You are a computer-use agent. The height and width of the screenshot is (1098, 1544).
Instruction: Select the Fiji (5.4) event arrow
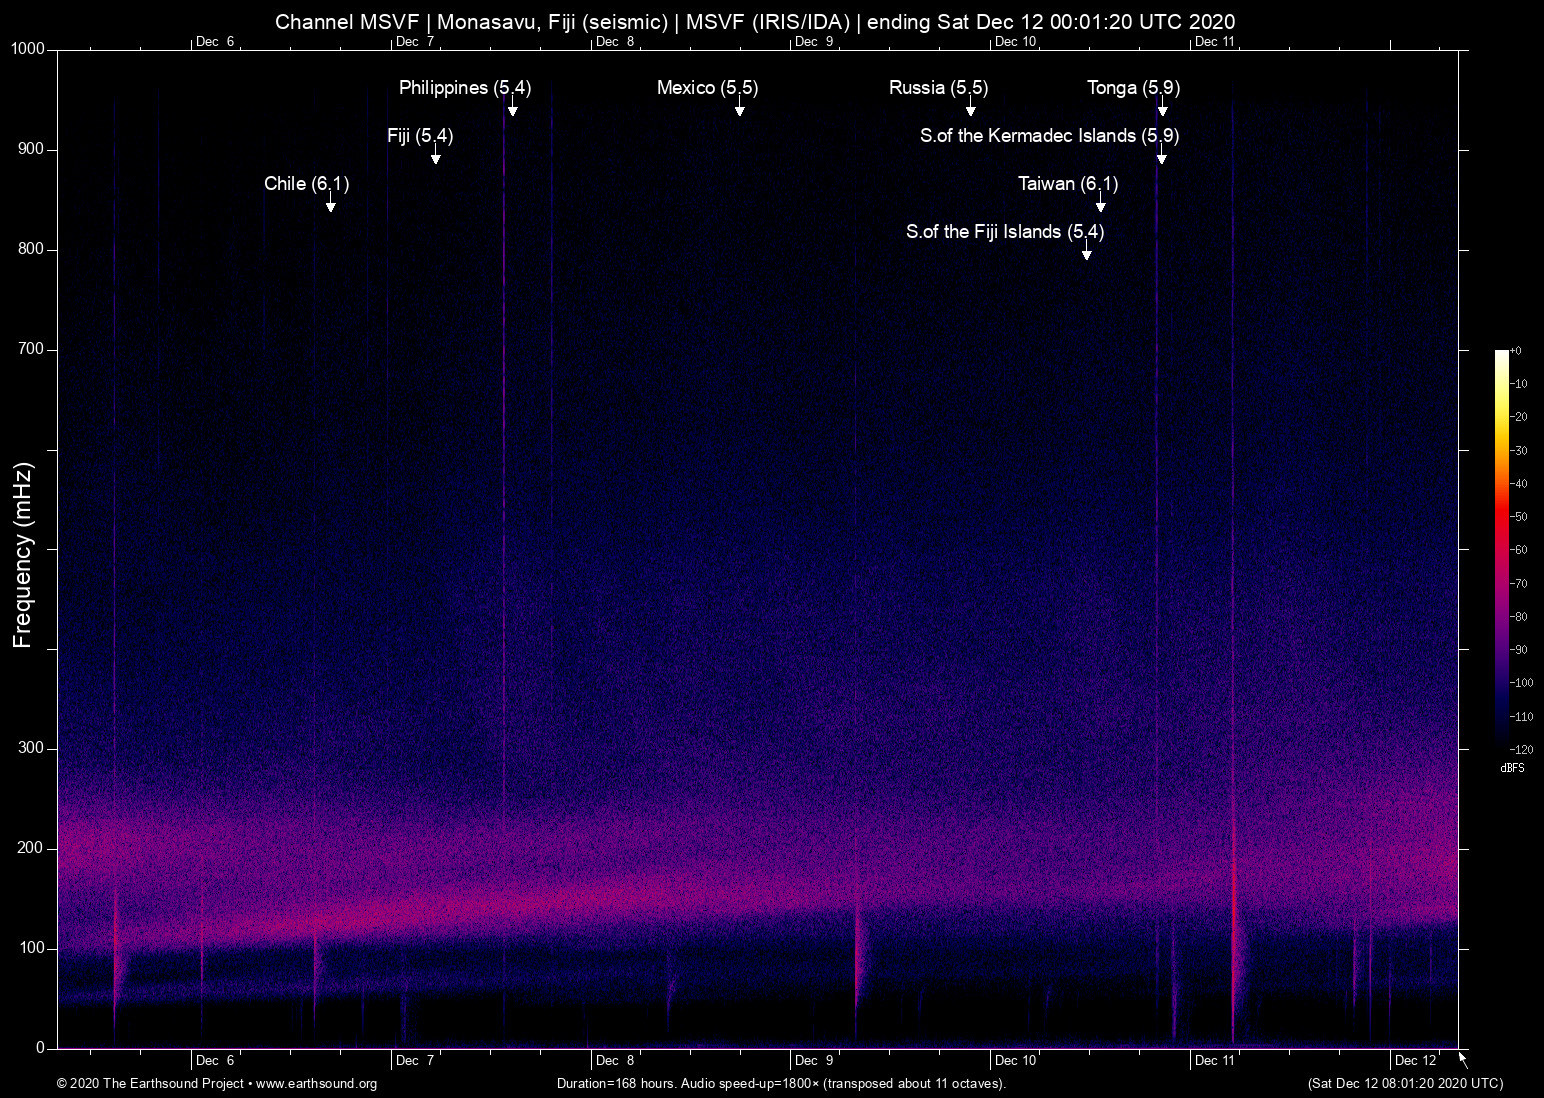click(435, 156)
